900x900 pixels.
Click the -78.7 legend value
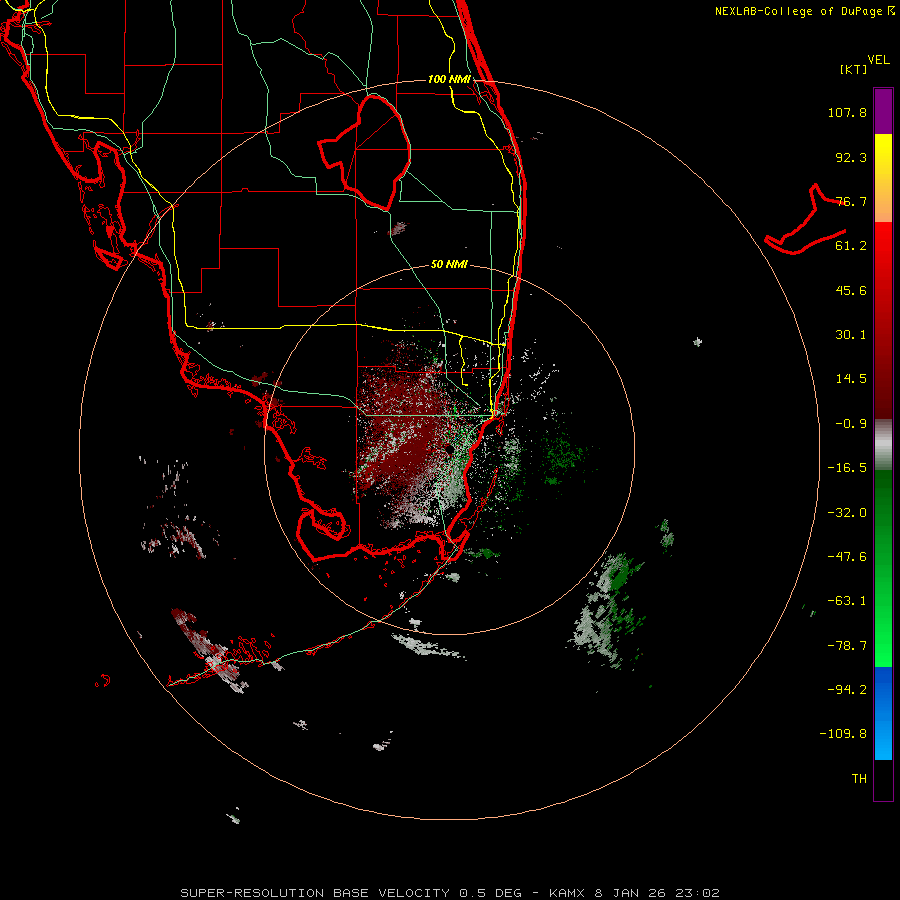(847, 646)
